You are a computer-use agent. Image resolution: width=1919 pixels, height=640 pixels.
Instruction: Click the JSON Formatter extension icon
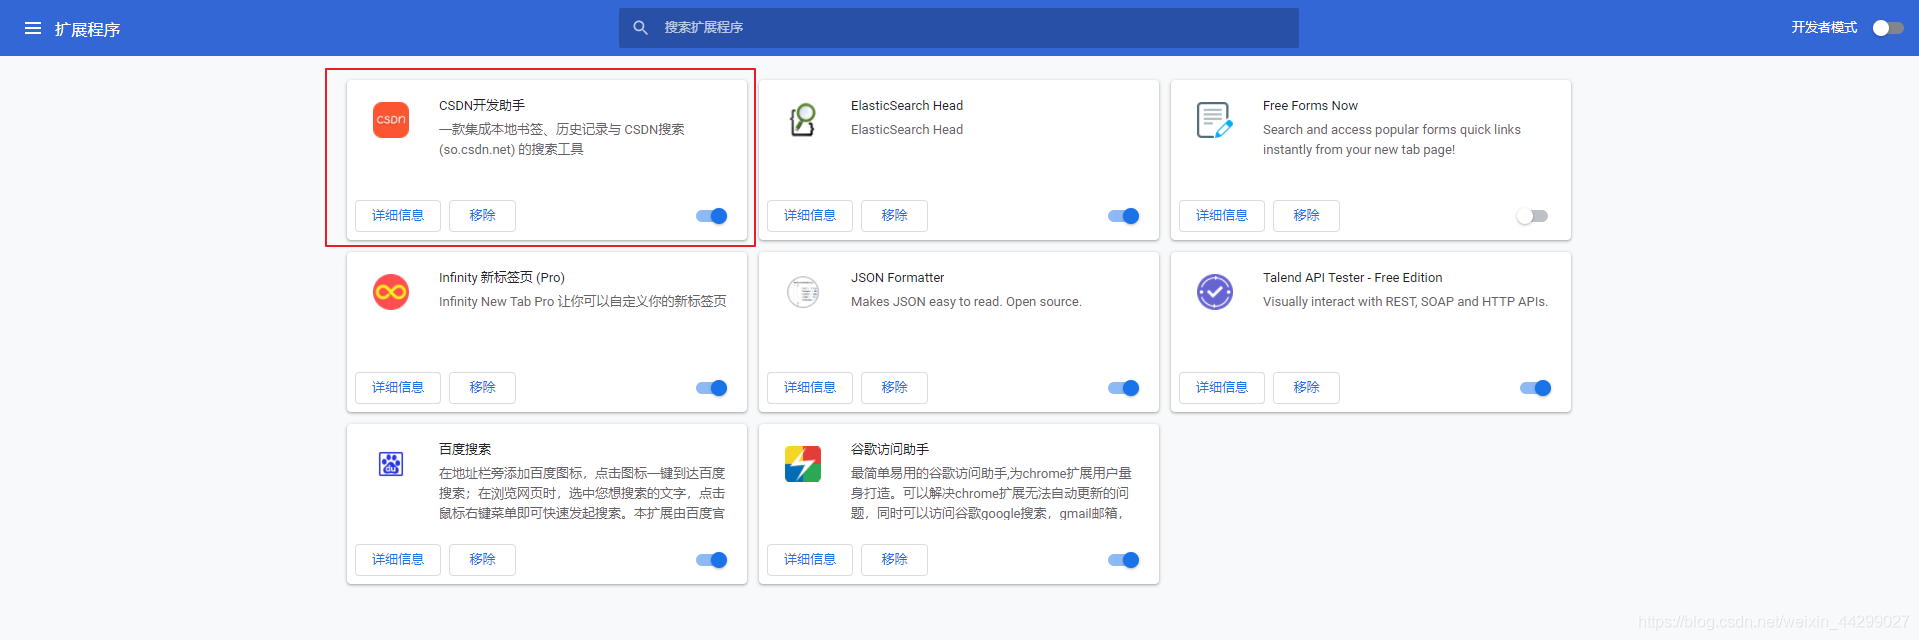(803, 292)
